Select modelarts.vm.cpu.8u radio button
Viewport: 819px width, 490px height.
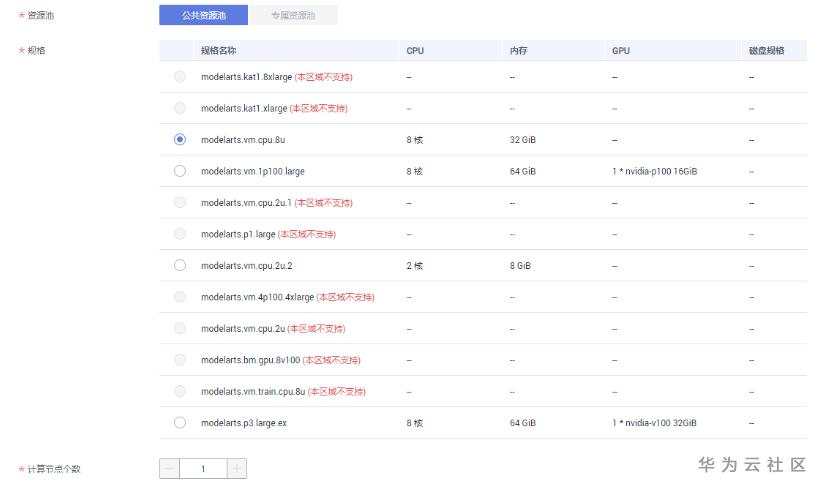pyautogui.click(x=180, y=140)
